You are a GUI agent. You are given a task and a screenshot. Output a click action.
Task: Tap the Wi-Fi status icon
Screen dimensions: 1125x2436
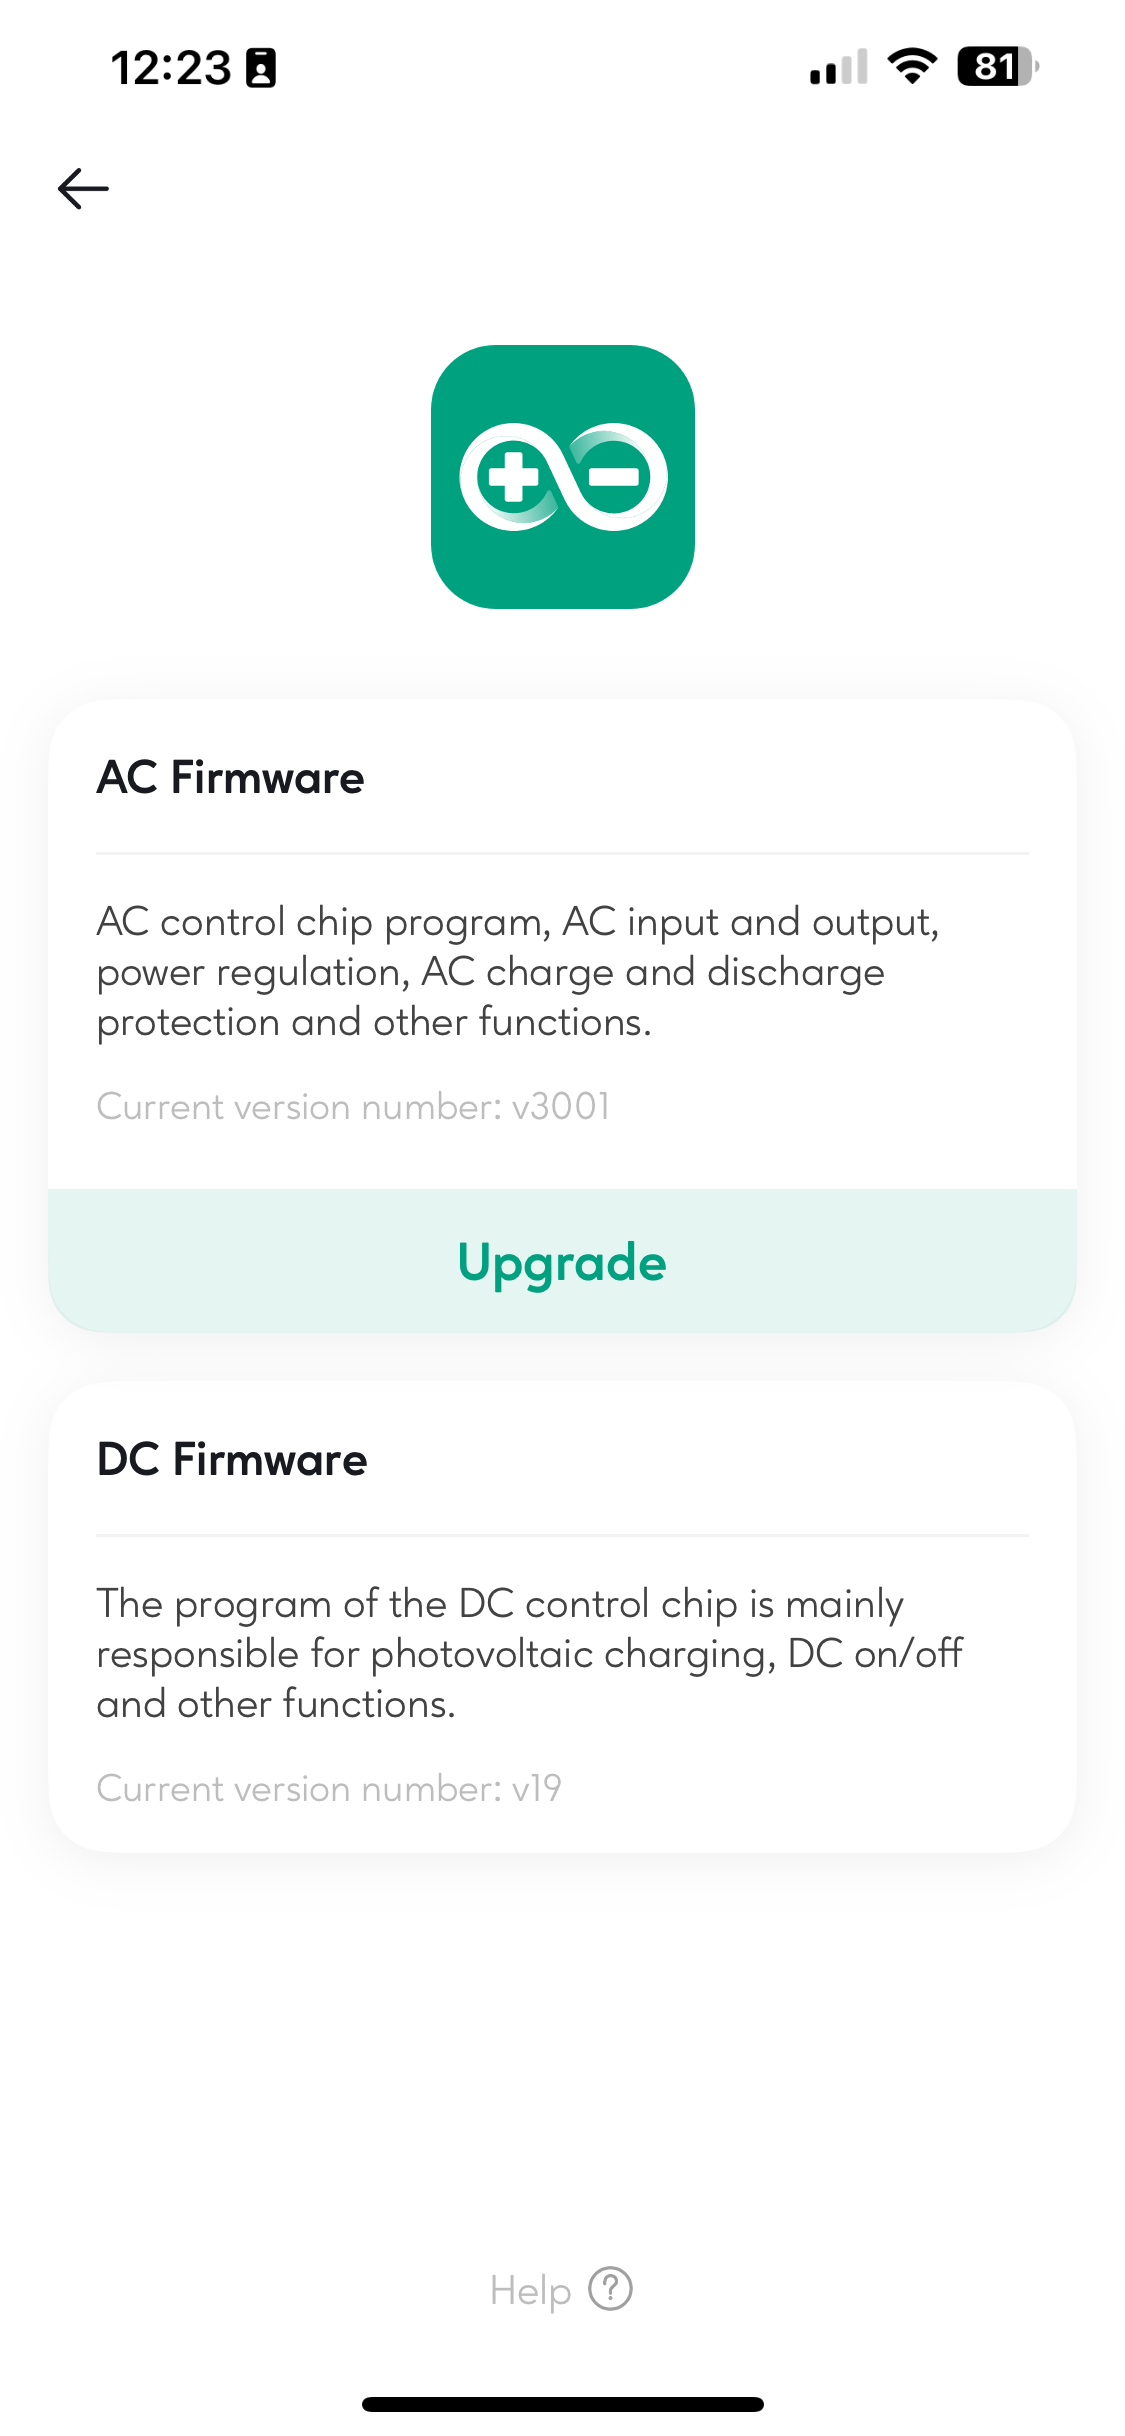point(912,67)
